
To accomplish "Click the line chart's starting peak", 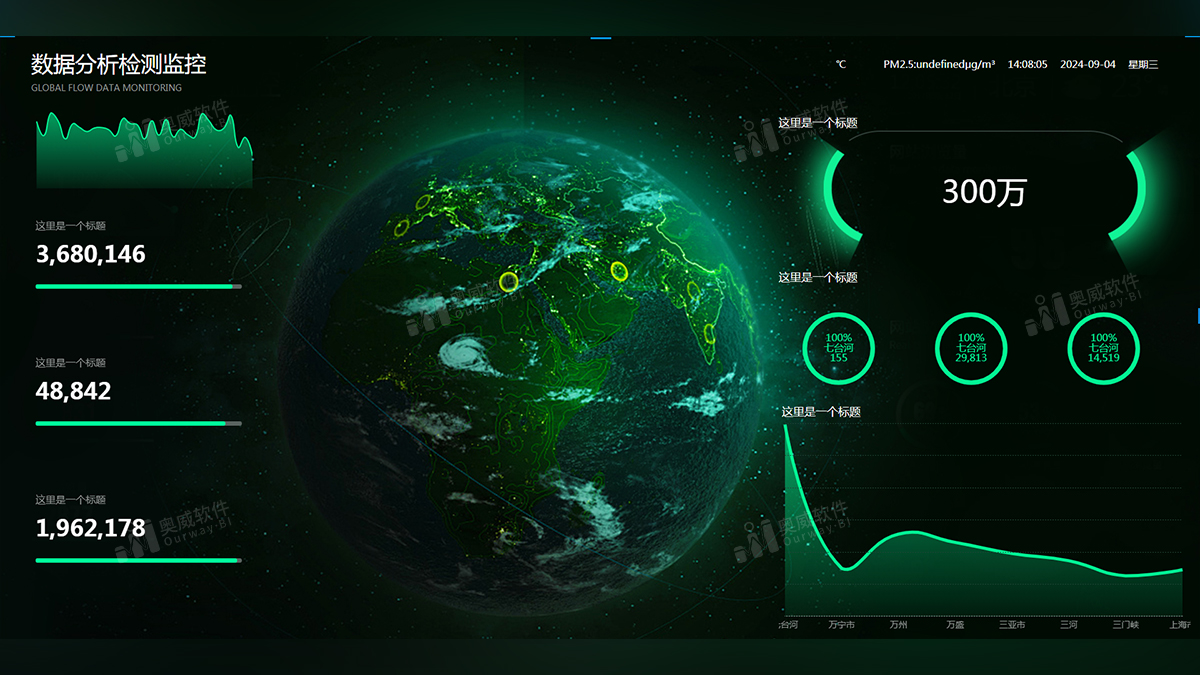I will 786,427.
